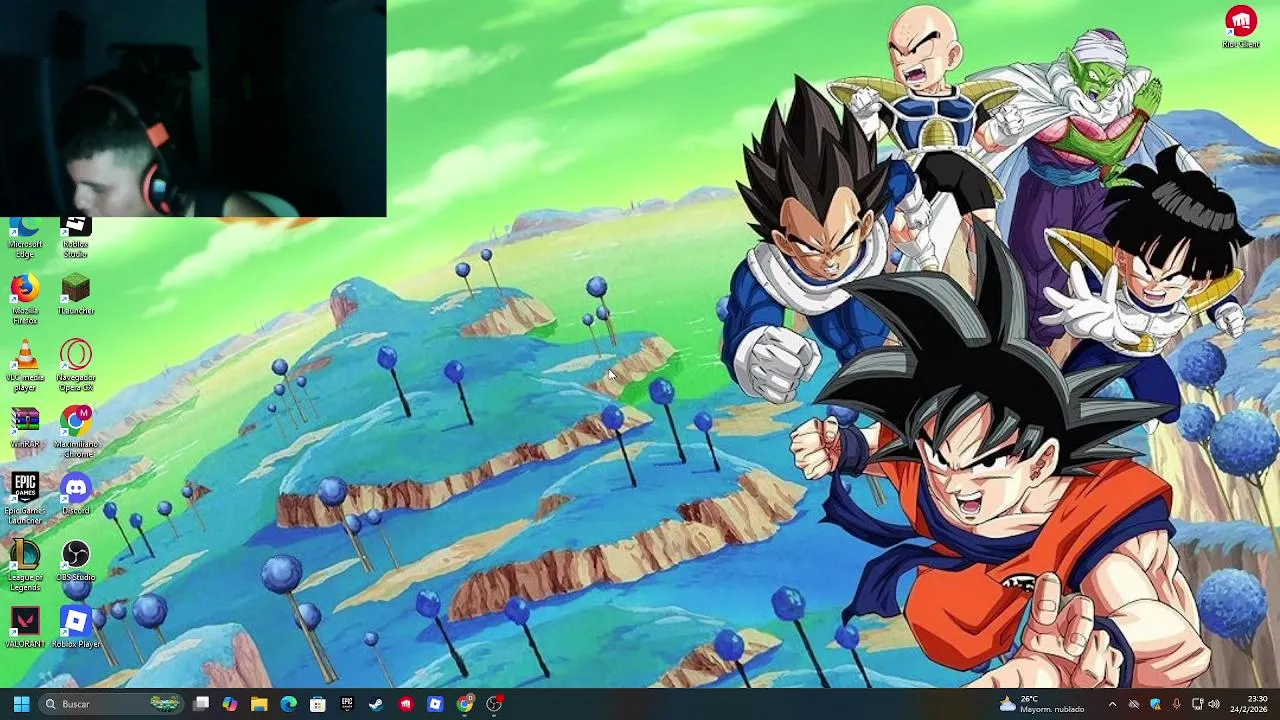Select the League of Legends desktop icon
The image size is (1280, 720).
25,567
